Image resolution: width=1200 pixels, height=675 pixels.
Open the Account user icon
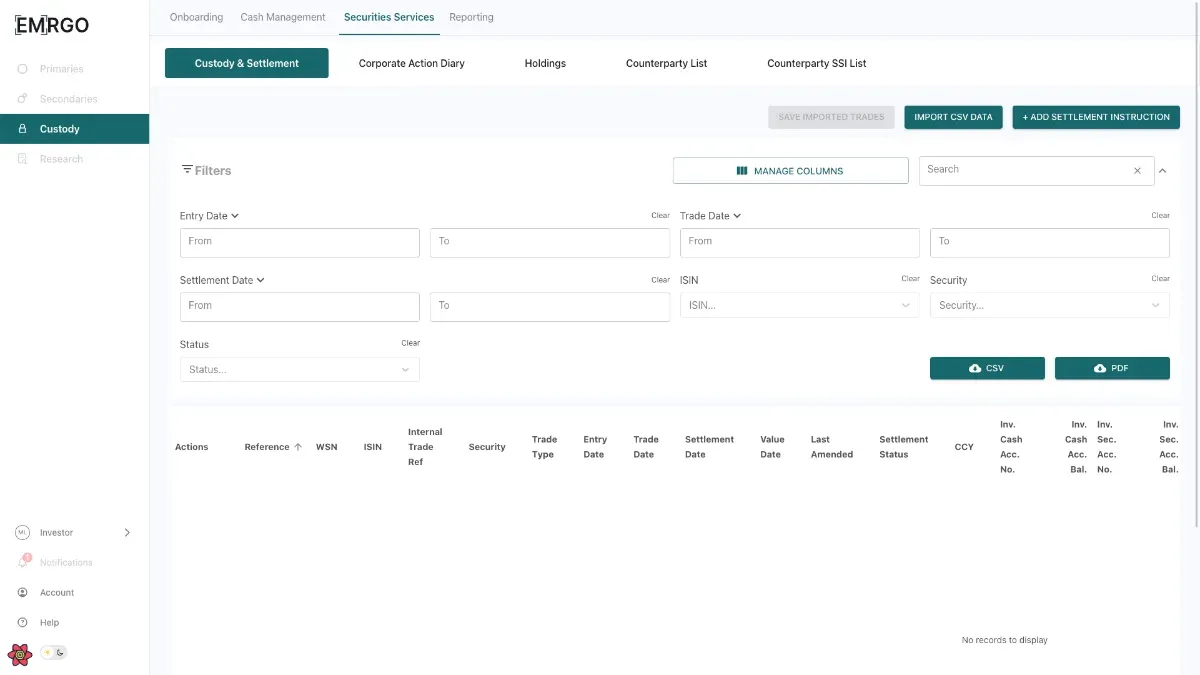click(x=23, y=593)
